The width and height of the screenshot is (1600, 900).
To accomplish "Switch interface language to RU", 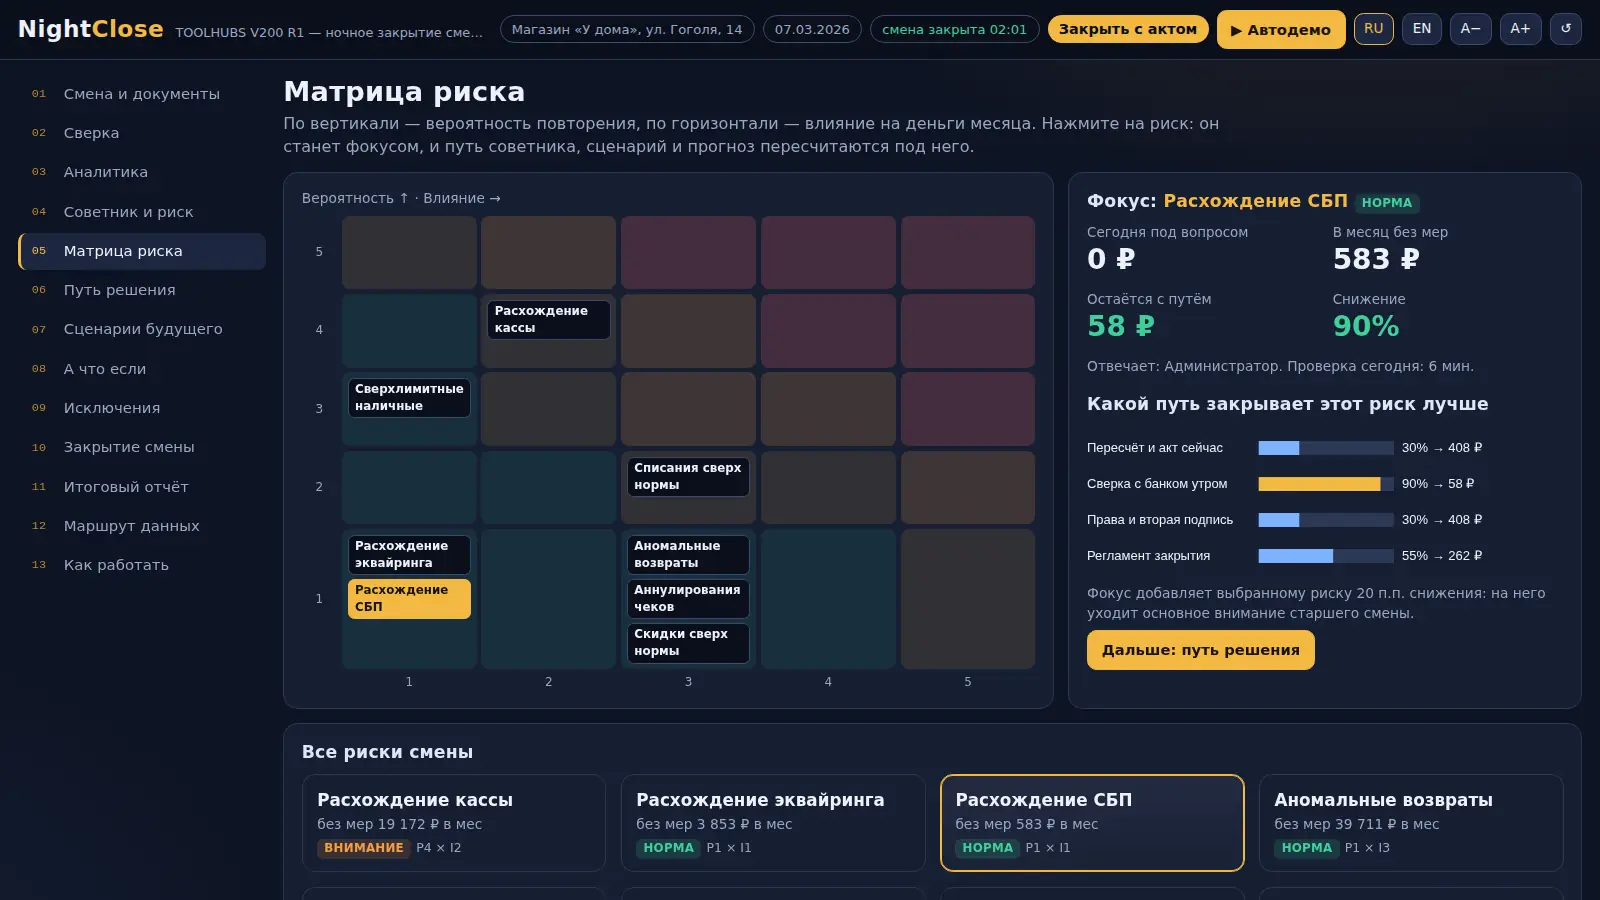I will coord(1374,29).
